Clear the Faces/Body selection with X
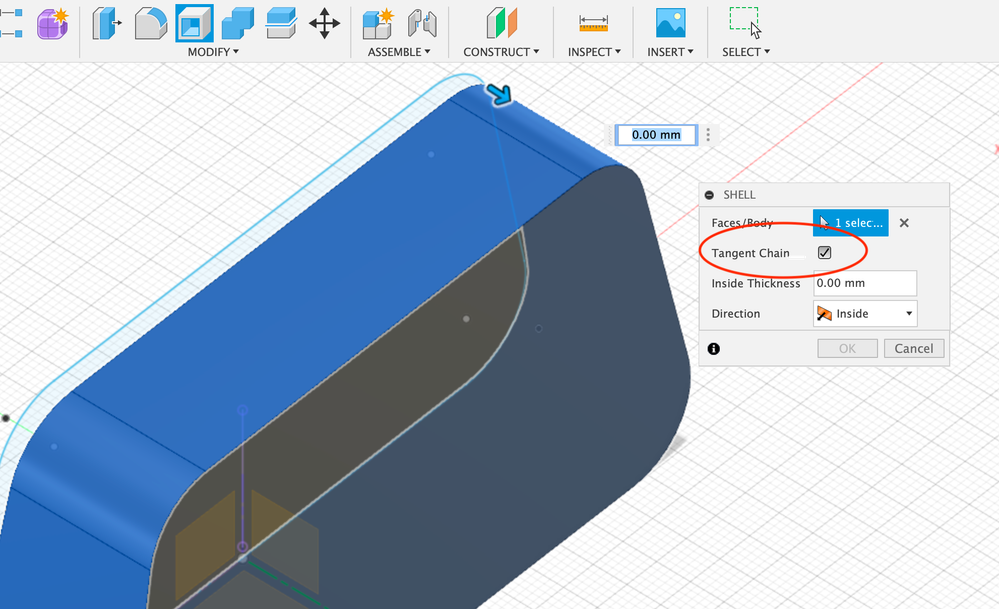Image resolution: width=999 pixels, height=609 pixels. click(x=904, y=223)
